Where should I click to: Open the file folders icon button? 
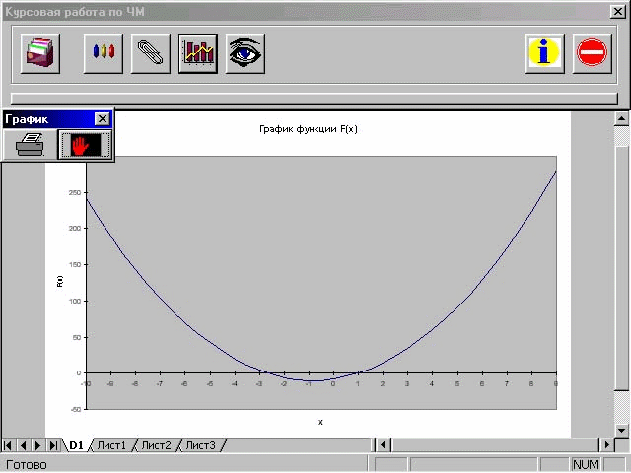point(40,54)
